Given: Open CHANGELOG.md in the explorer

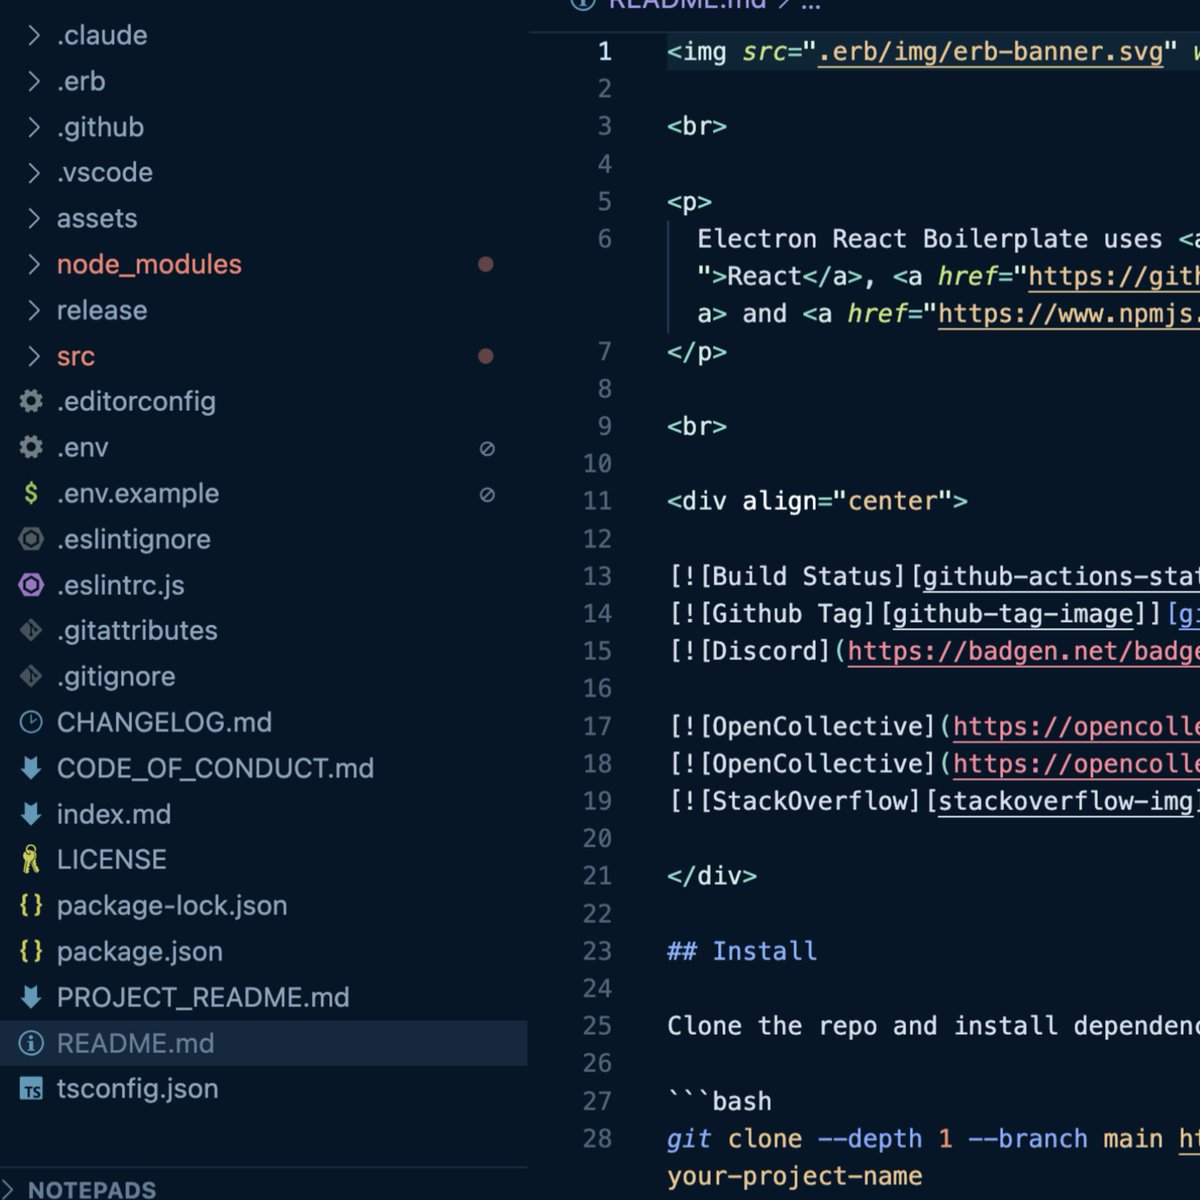Looking at the screenshot, I should coord(164,723).
